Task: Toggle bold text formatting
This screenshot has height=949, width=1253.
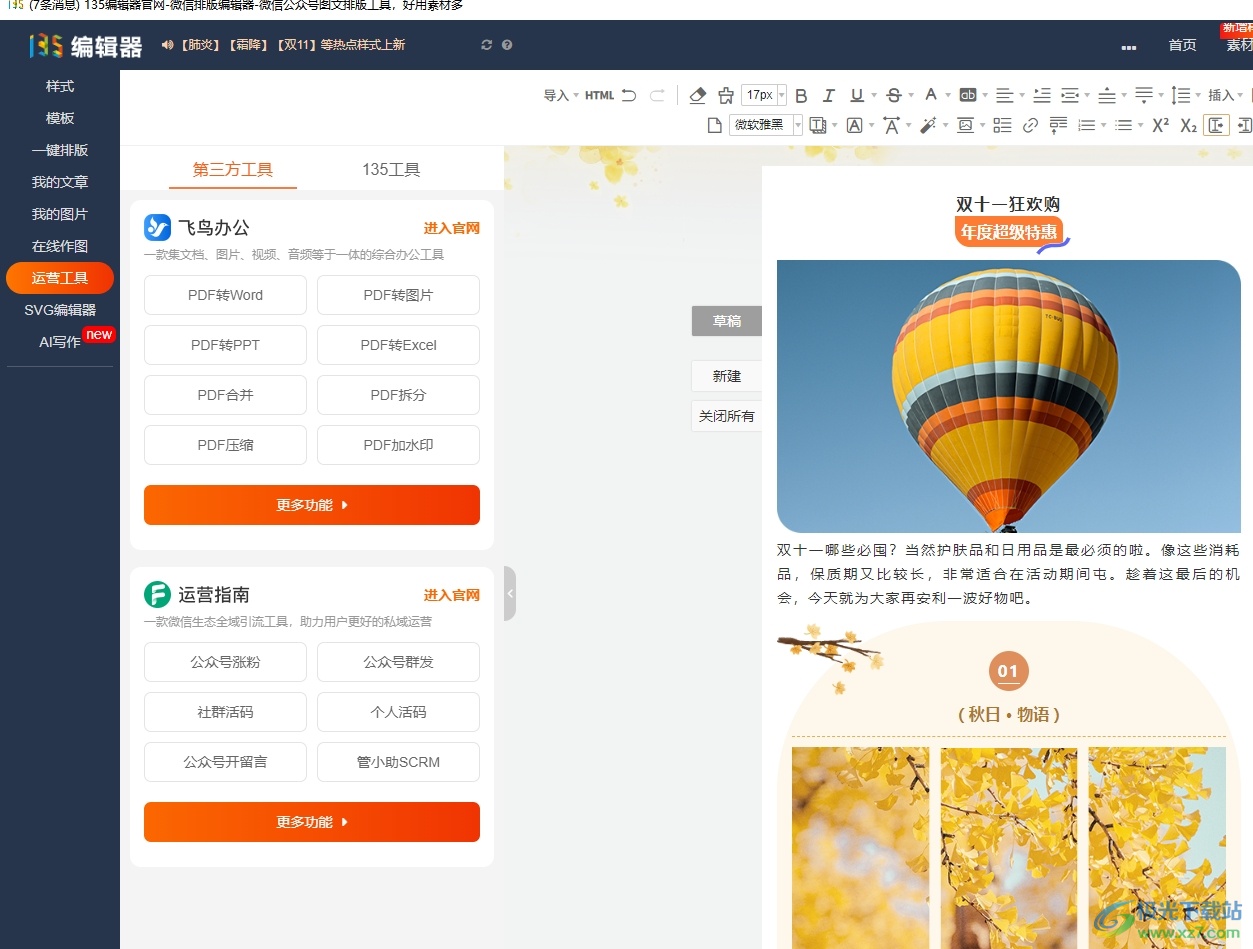Action: 801,95
